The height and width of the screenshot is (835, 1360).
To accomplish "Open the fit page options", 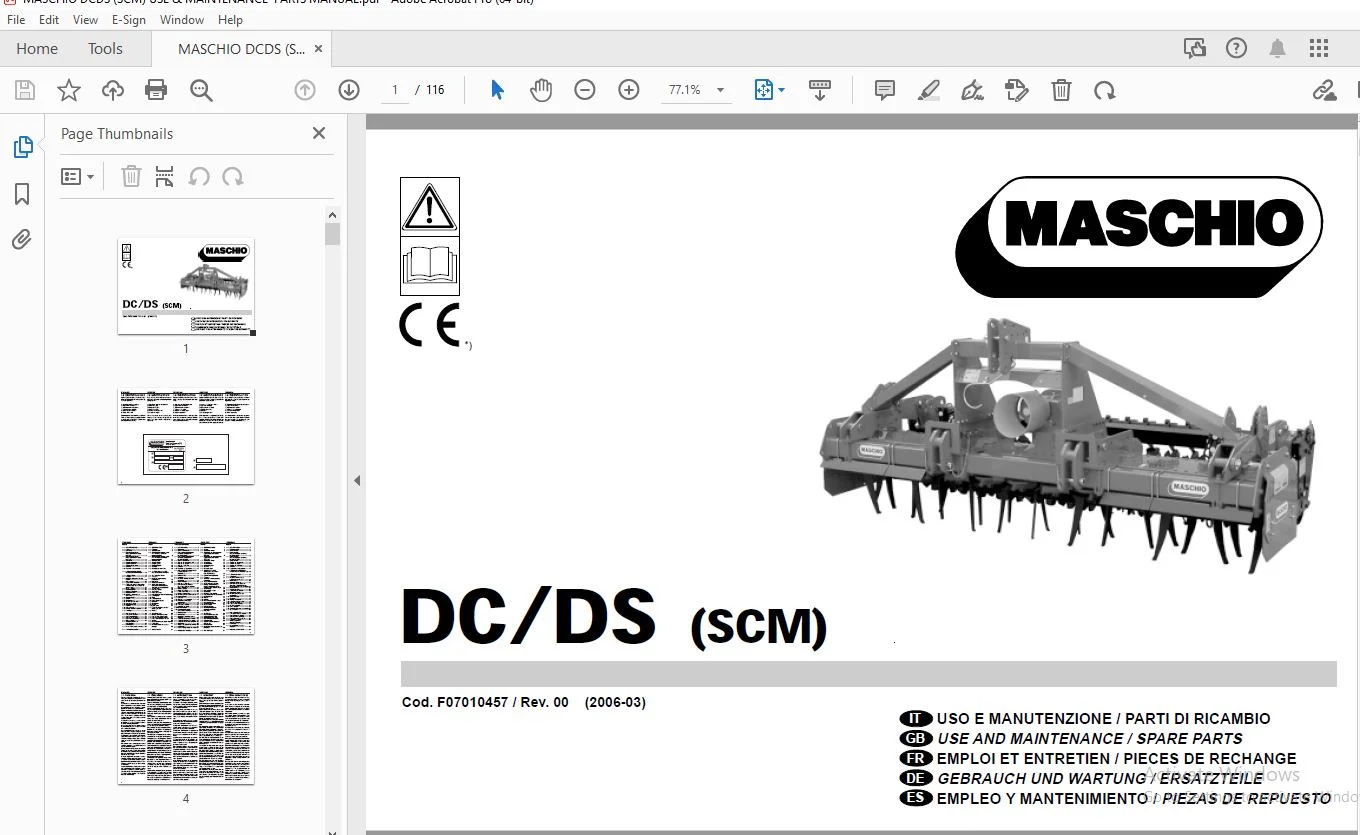I will click(x=769, y=90).
